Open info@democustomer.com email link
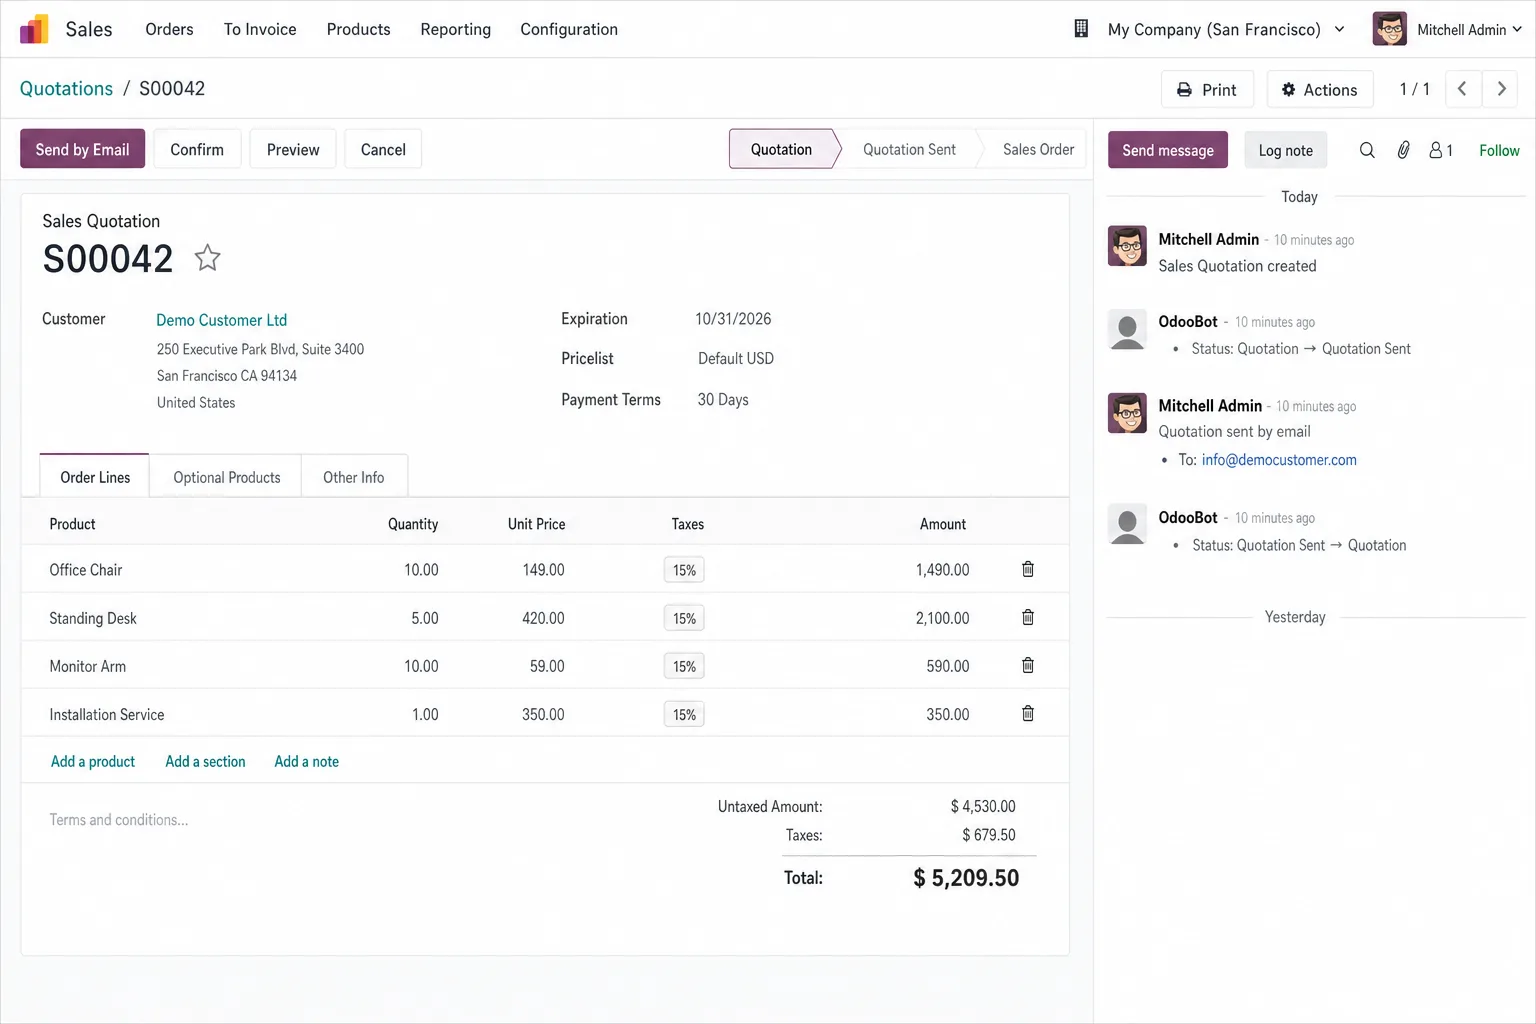The image size is (1536, 1024). 1279,460
